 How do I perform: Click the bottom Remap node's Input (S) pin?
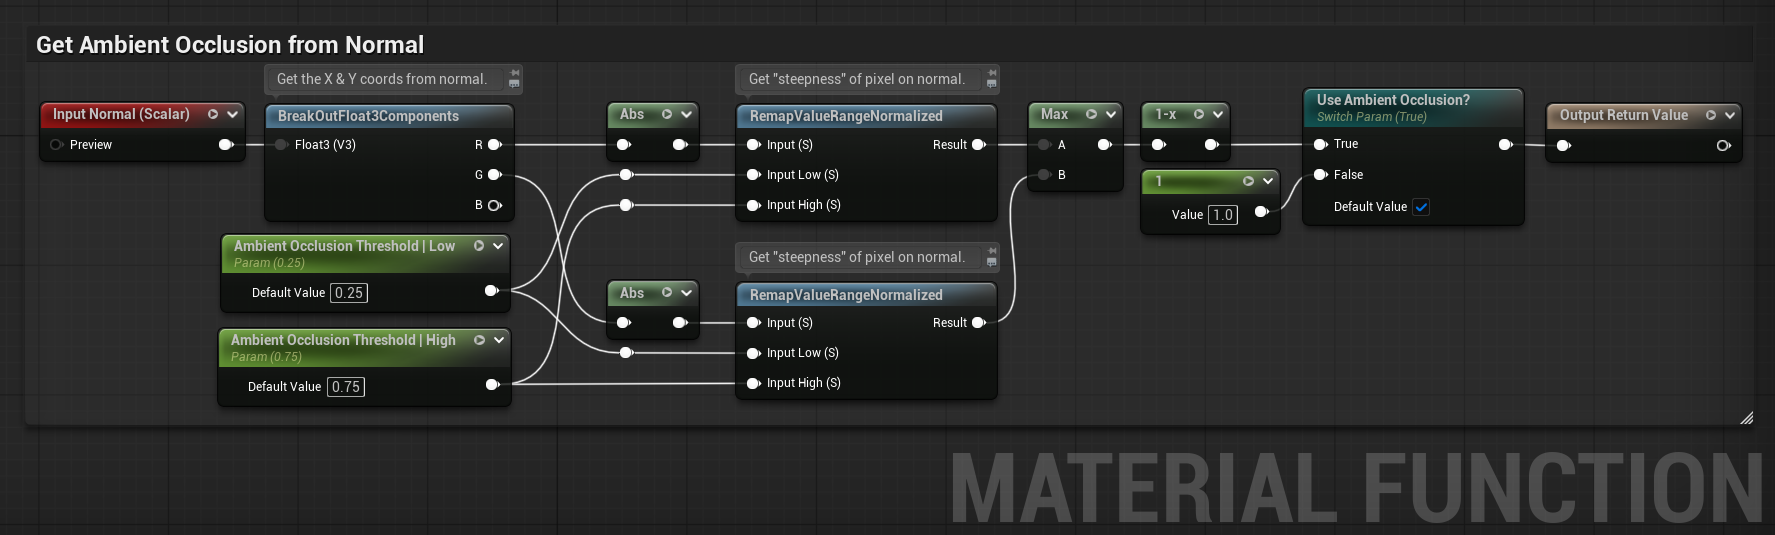[x=754, y=323]
